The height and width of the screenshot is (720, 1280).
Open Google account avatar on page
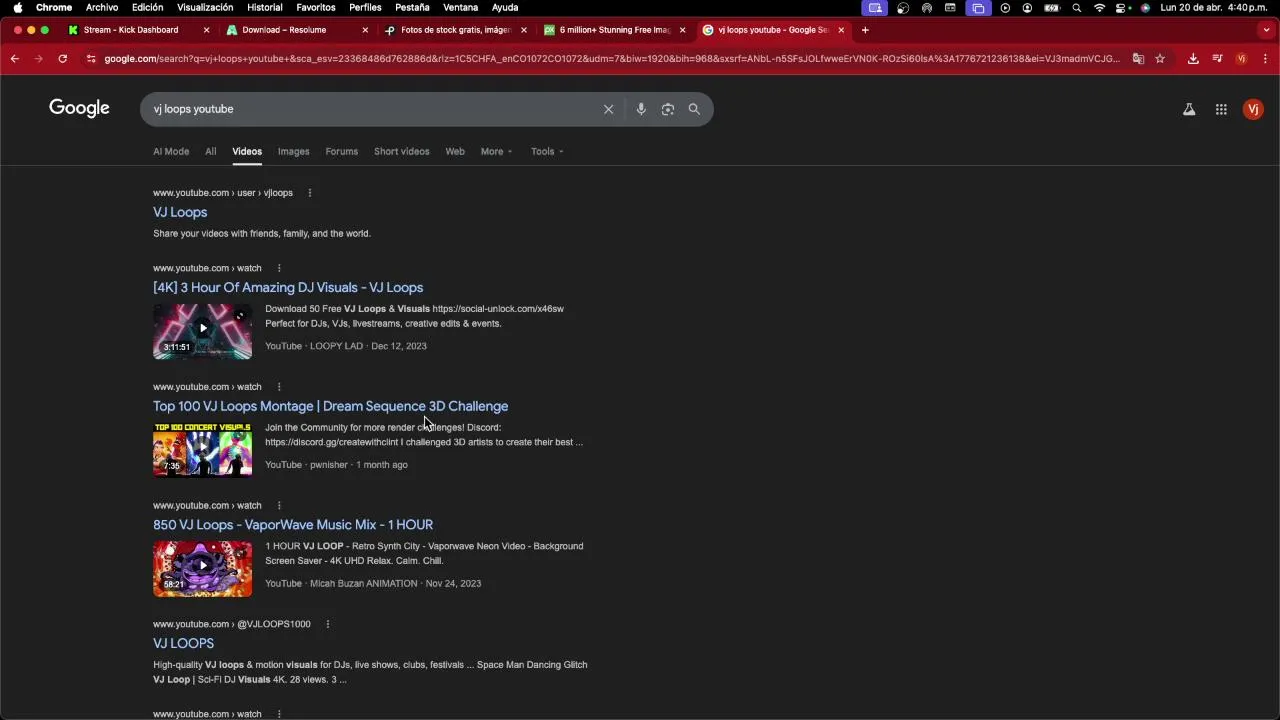pyautogui.click(x=1253, y=110)
